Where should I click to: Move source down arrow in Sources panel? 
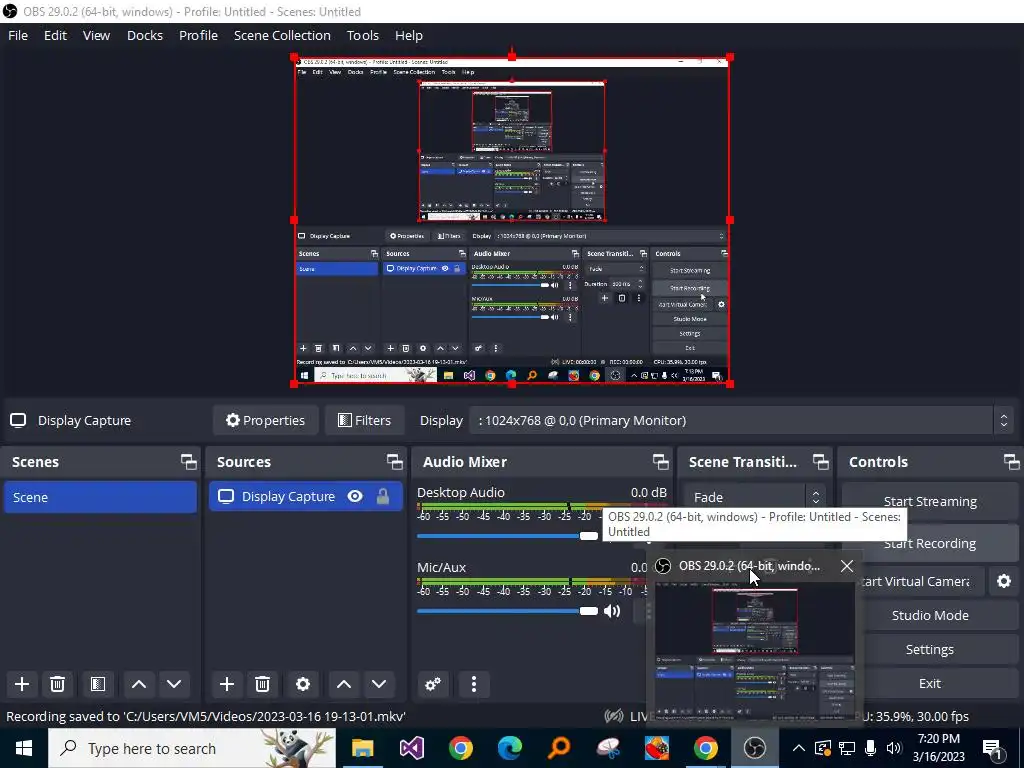point(379,684)
